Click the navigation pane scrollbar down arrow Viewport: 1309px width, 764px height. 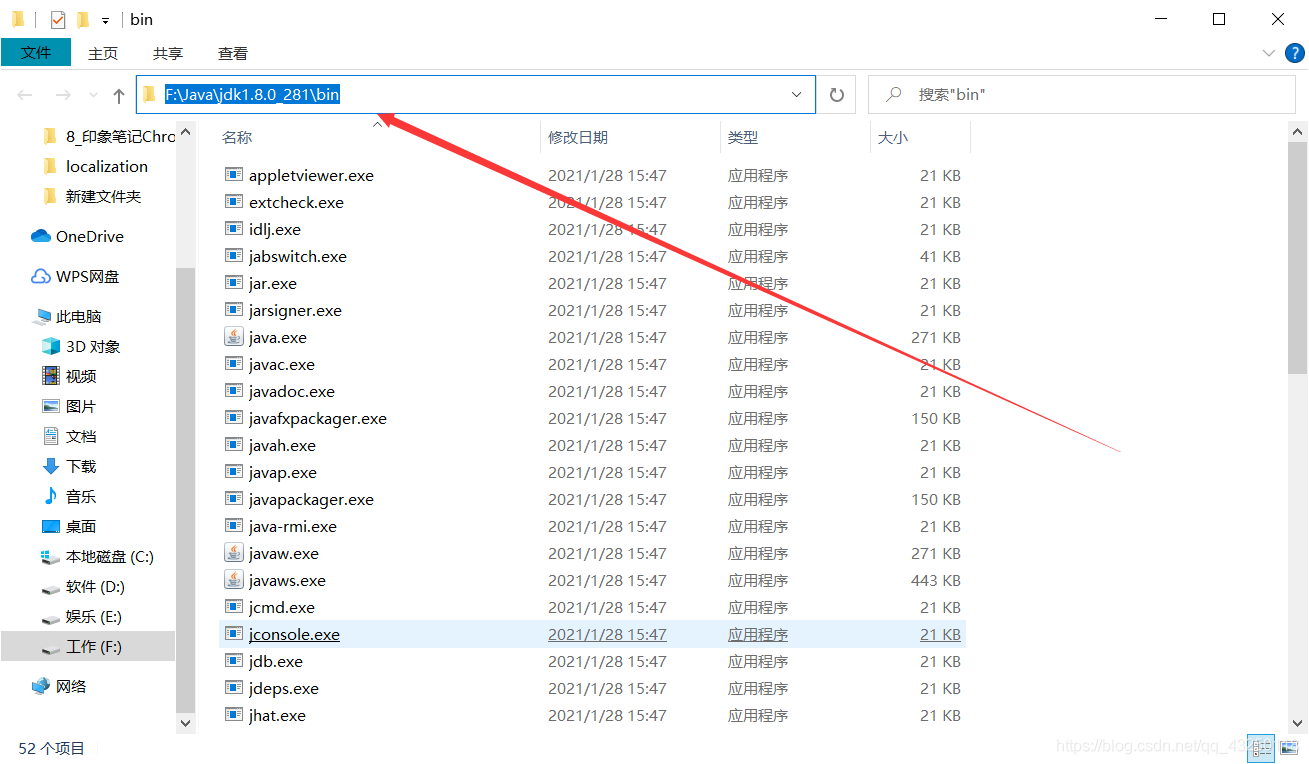coord(185,722)
